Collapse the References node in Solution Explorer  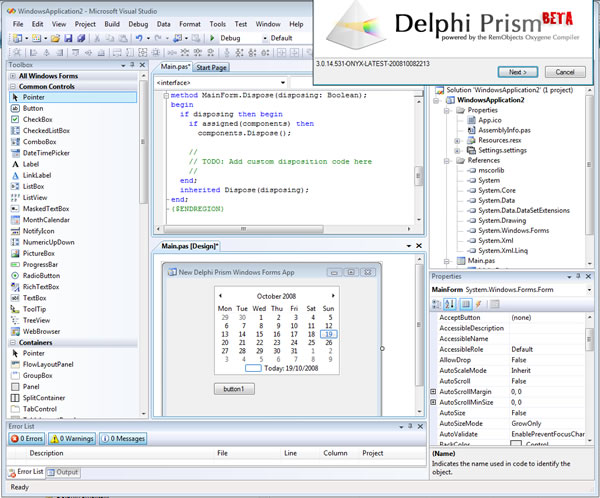pos(446,161)
